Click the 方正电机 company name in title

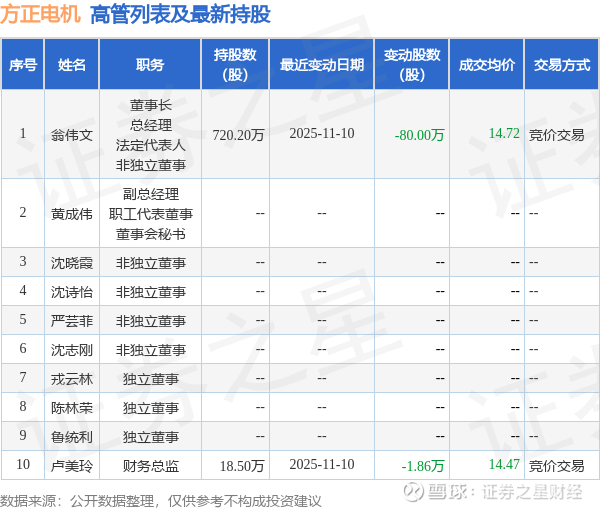pos(41,15)
